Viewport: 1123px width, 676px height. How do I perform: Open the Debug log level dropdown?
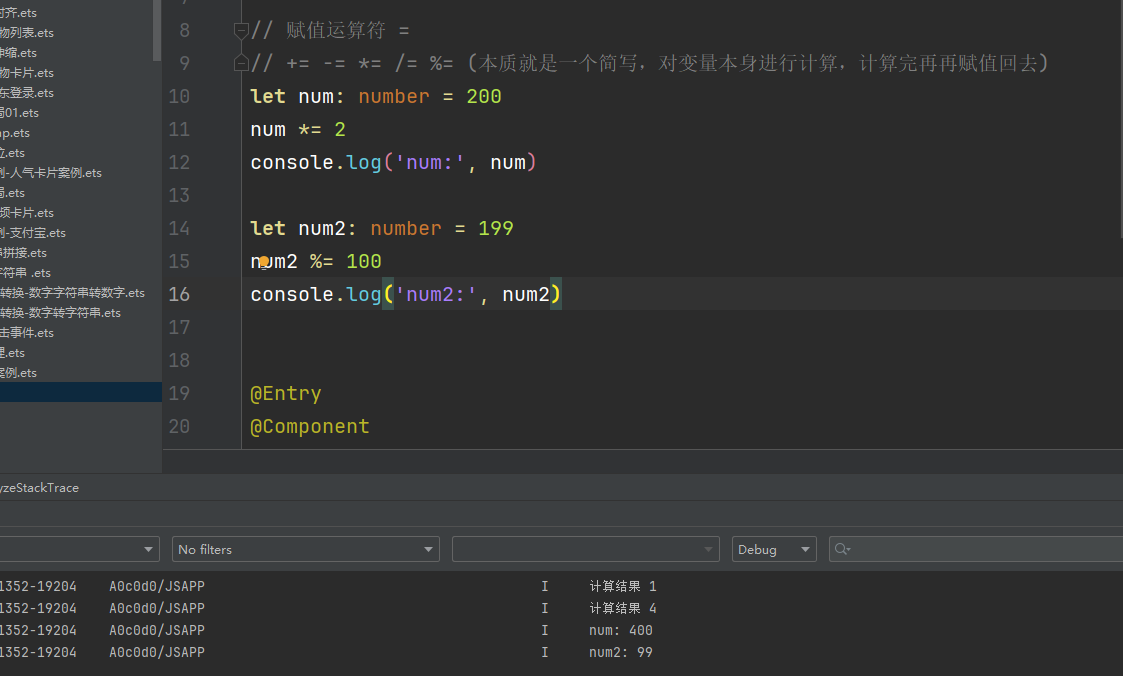click(x=774, y=549)
